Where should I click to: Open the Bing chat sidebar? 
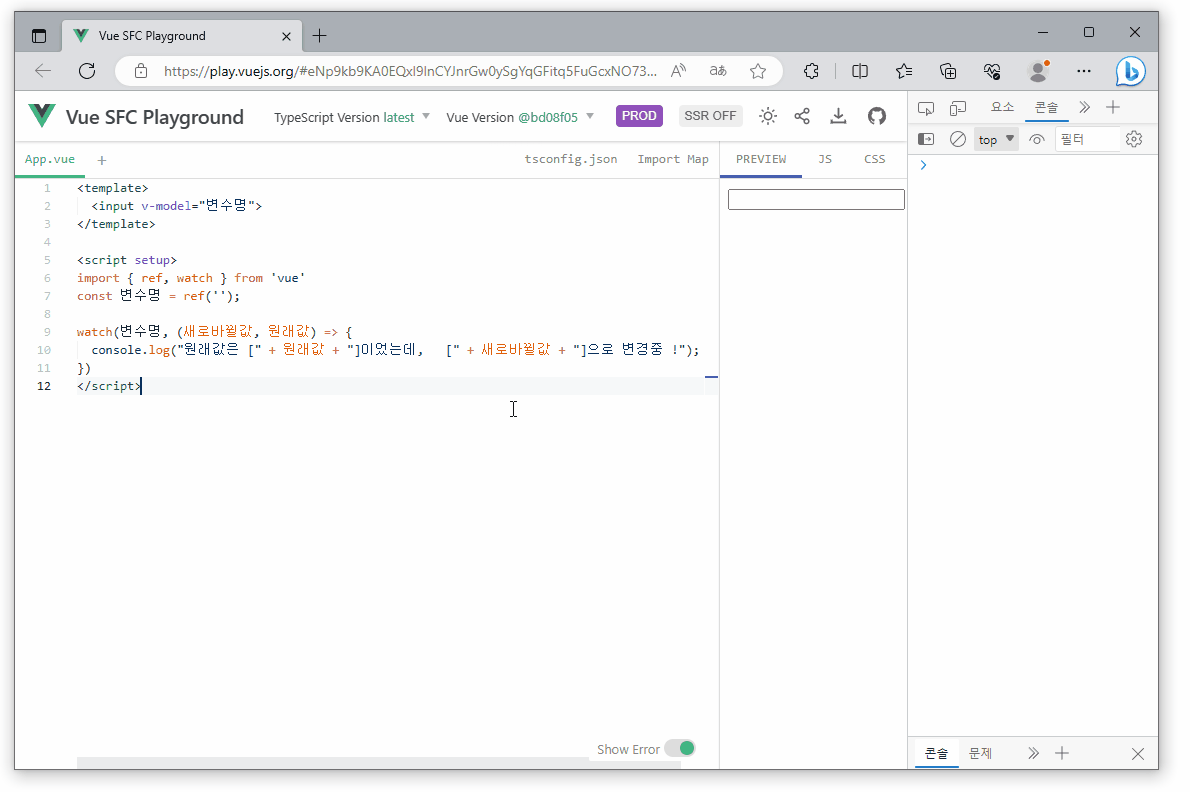[x=1130, y=72]
